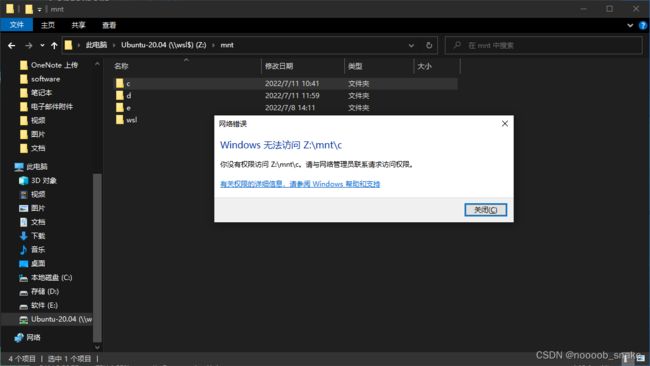Go back with the left arrow
The image size is (650, 366).
pyautogui.click(x=12, y=45)
